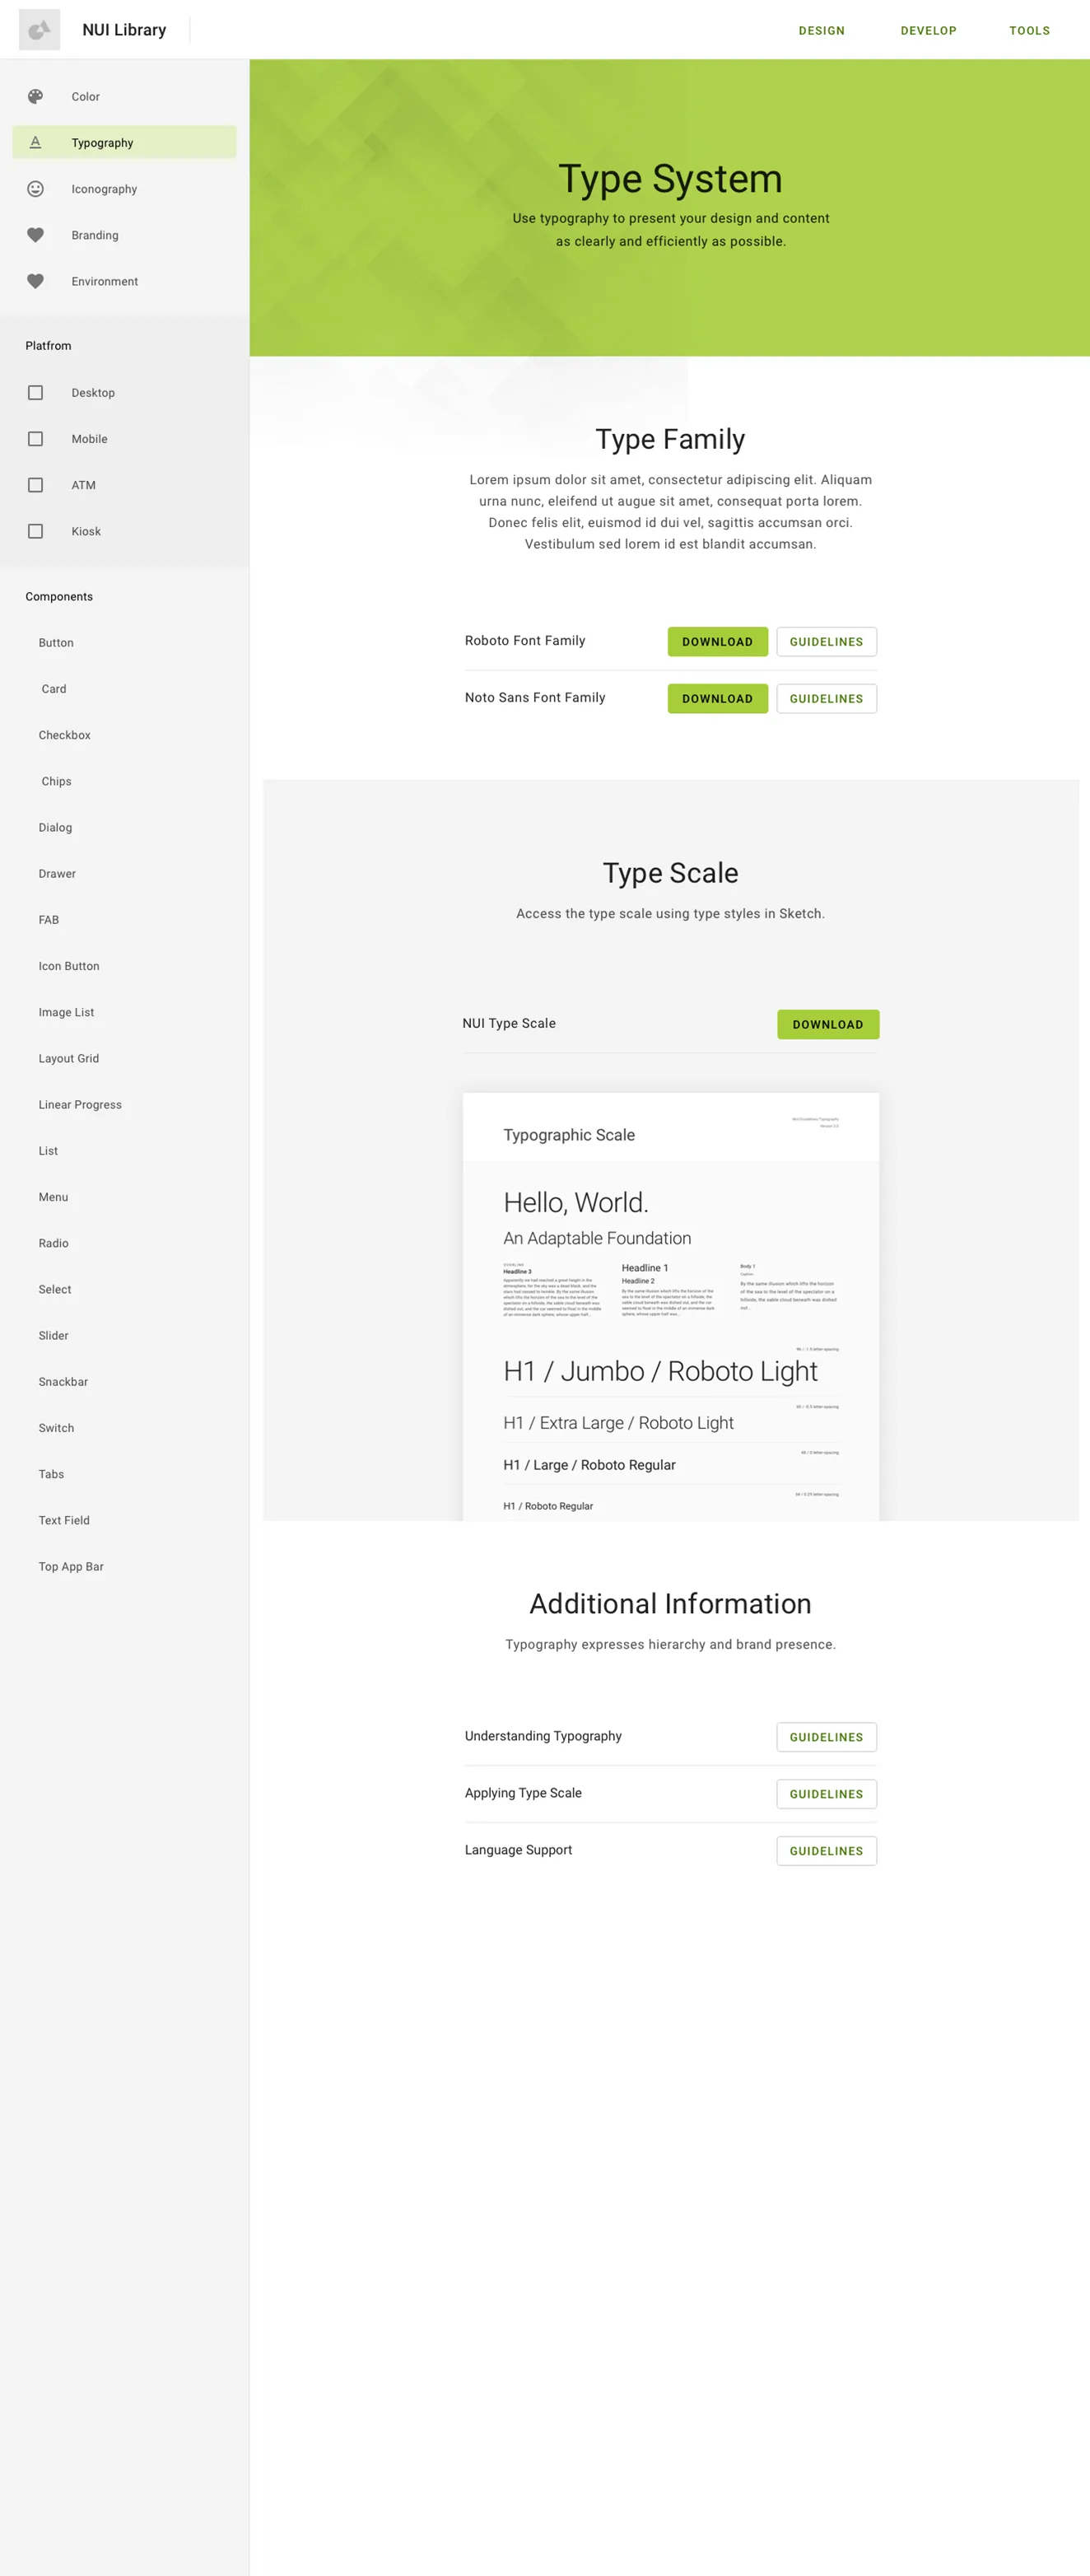Open the Text Field component page

click(64, 1521)
